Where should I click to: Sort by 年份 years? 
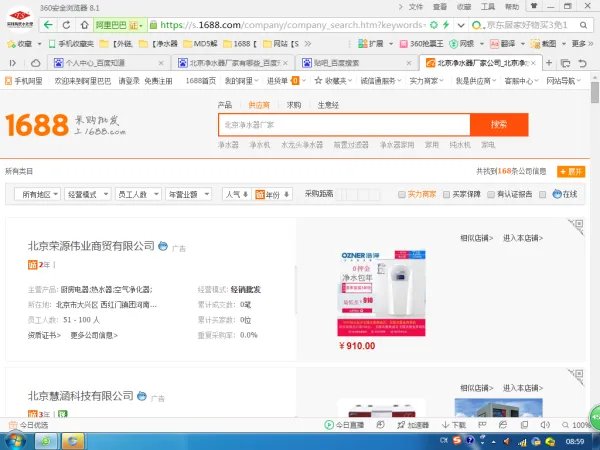pos(272,194)
